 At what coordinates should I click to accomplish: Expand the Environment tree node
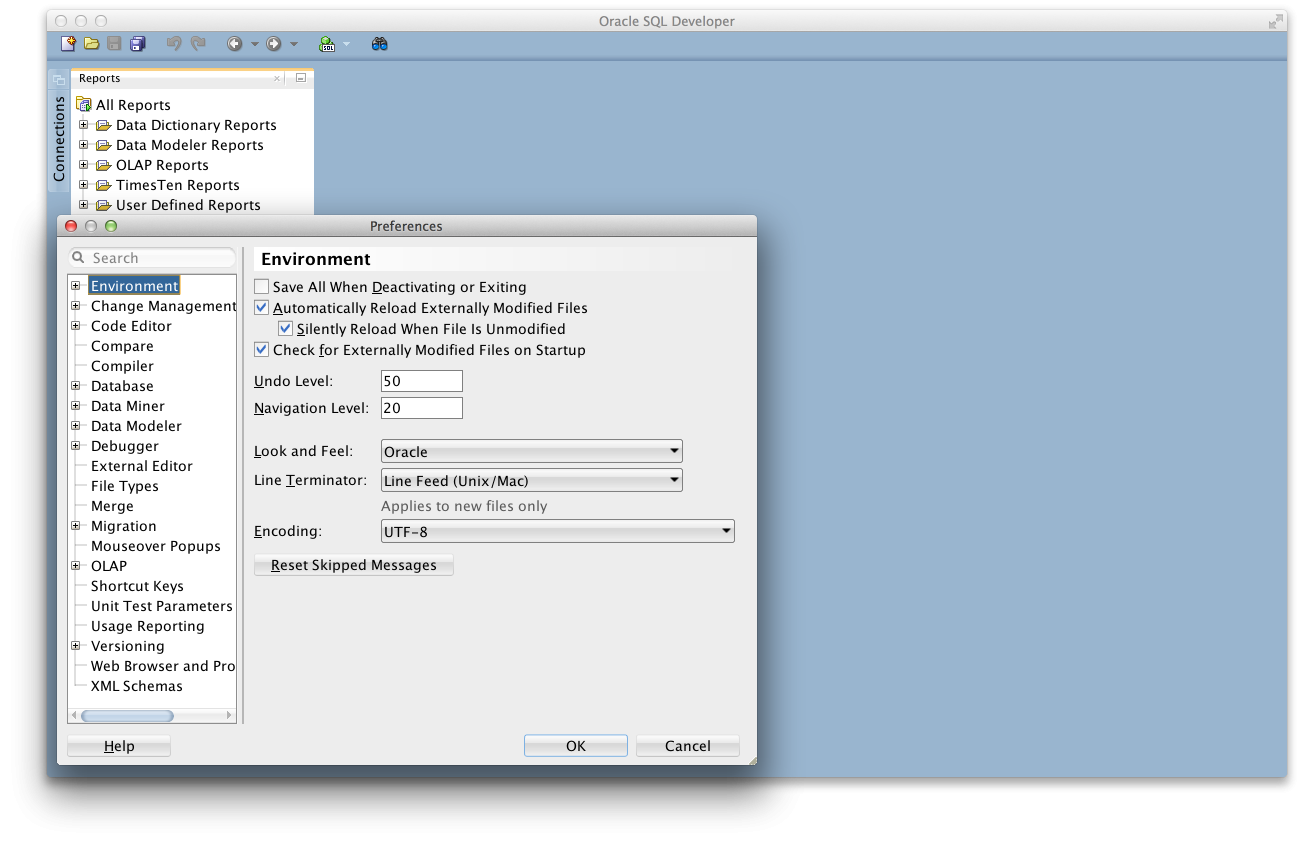click(76, 286)
